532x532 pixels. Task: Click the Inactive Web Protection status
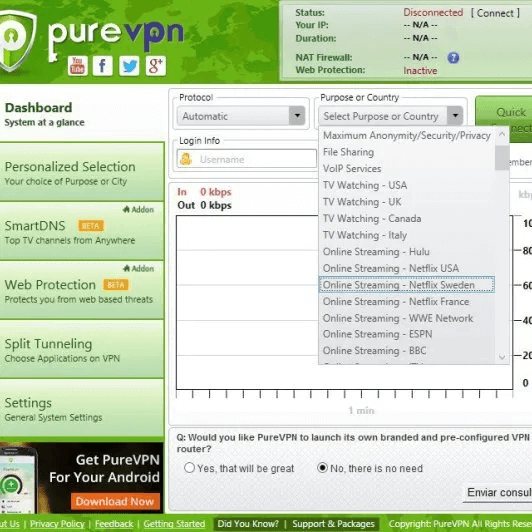click(420, 71)
